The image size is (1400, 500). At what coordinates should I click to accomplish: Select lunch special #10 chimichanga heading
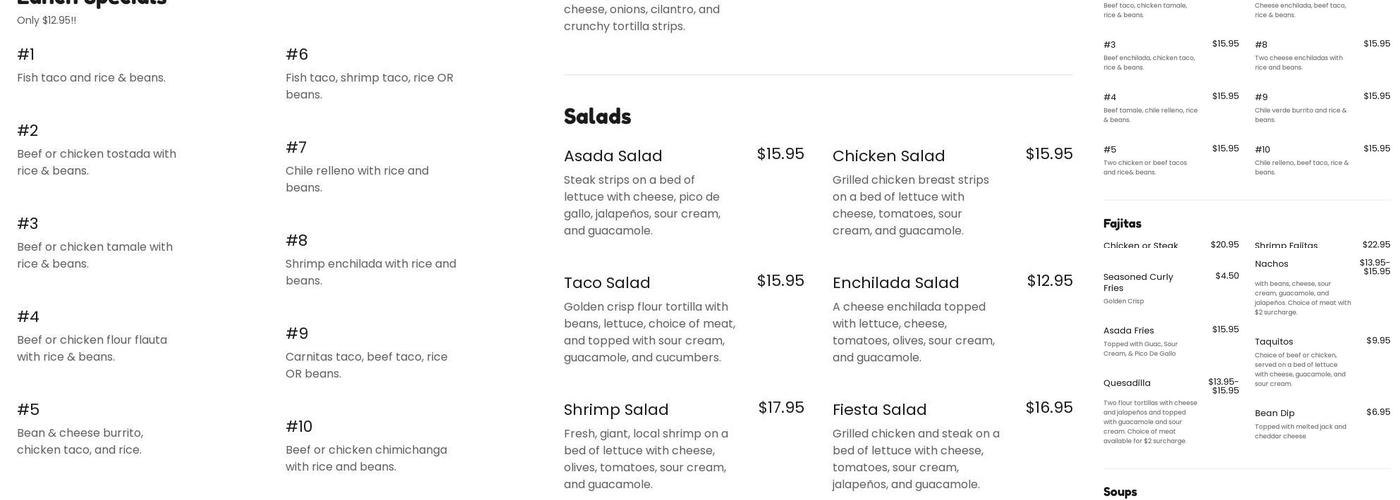click(x=299, y=427)
